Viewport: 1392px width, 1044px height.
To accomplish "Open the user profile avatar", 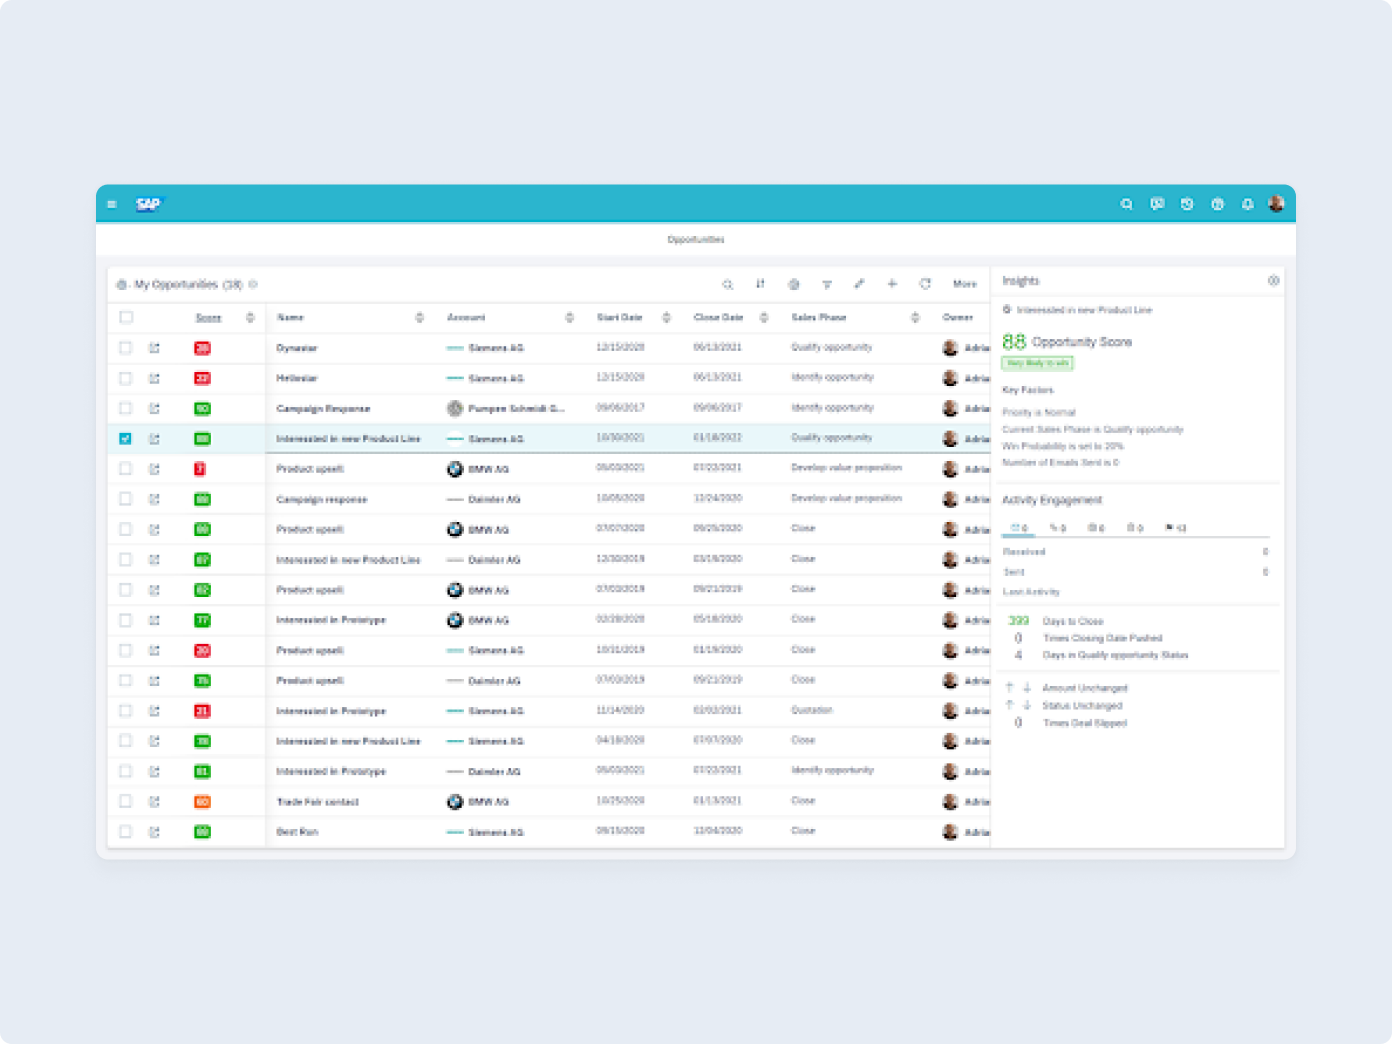I will (x=1276, y=204).
